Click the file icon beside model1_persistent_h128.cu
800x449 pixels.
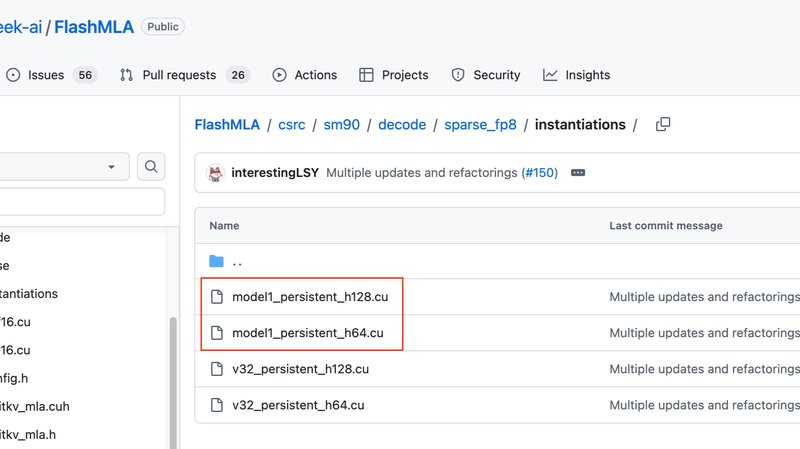click(217, 297)
